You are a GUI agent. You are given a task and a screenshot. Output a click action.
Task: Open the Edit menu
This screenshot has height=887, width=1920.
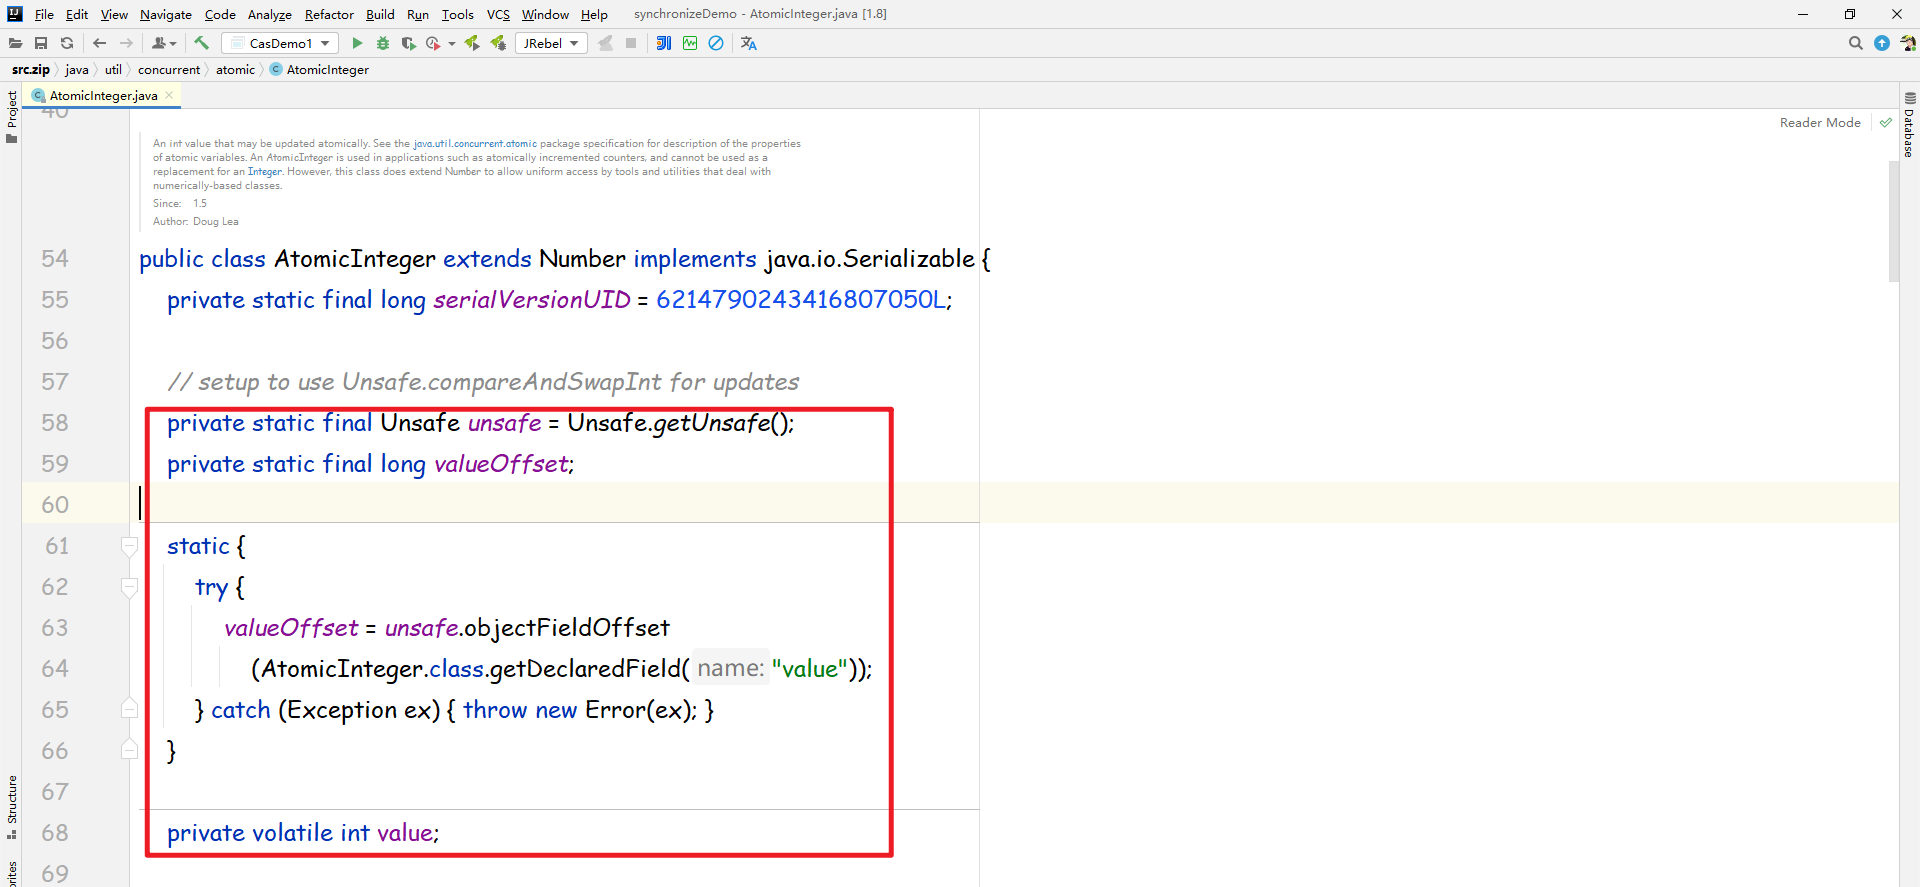(x=77, y=14)
